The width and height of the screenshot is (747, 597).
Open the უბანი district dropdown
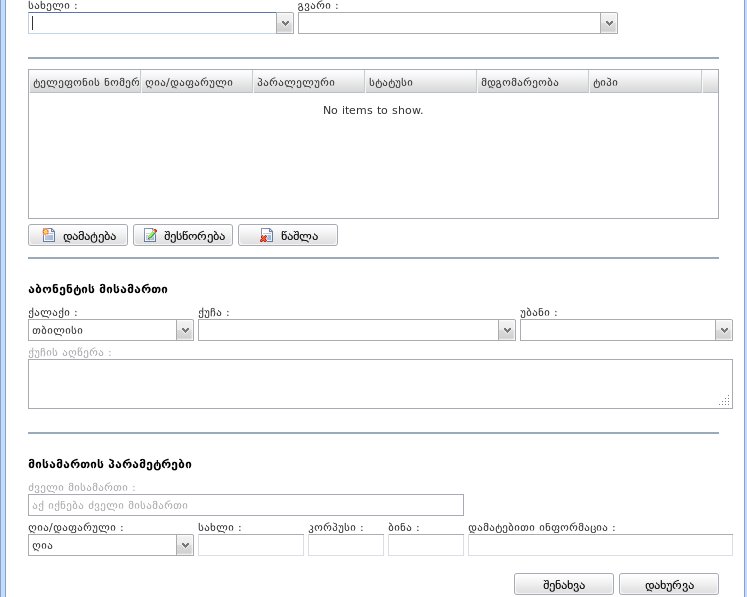coord(724,330)
